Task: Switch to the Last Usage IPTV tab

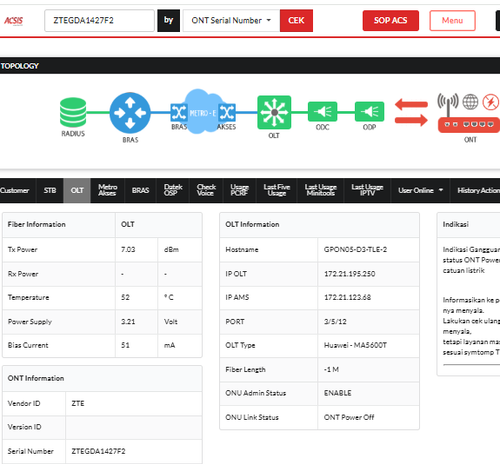Action: click(367, 190)
